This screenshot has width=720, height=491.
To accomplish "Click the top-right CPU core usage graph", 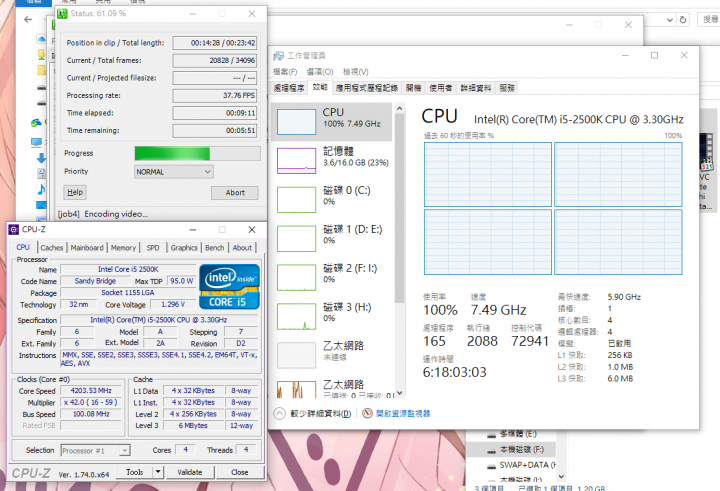I will [618, 175].
